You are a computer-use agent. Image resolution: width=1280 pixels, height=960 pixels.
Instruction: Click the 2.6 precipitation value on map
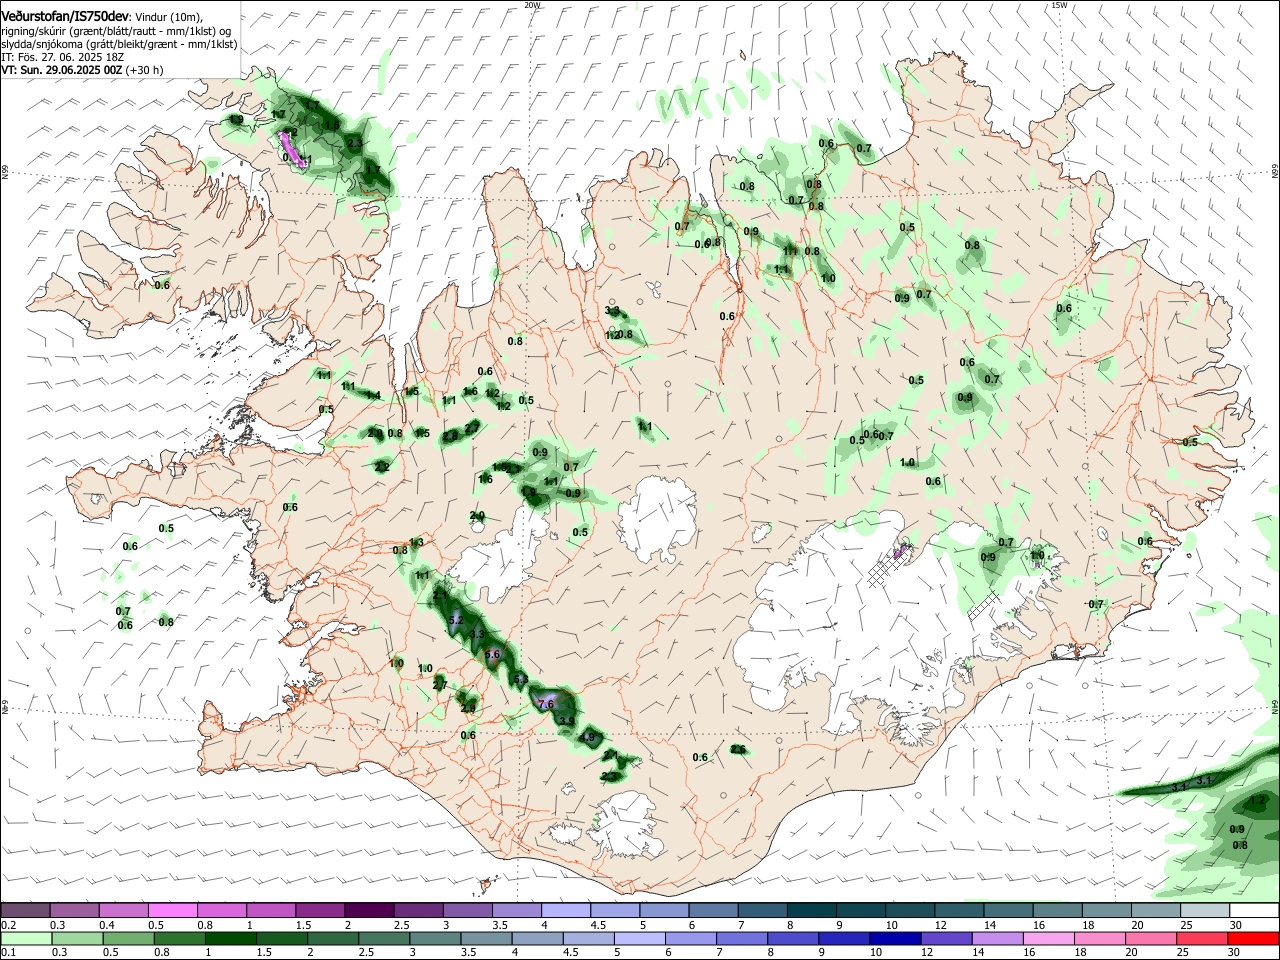(738, 749)
